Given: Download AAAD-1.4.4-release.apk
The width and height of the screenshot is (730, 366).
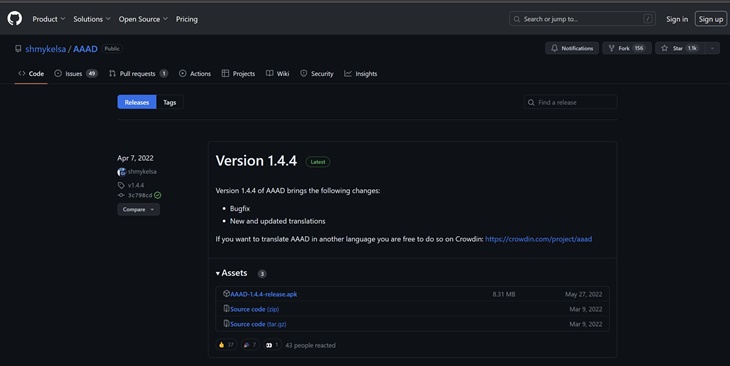Looking at the screenshot, I should (x=264, y=294).
